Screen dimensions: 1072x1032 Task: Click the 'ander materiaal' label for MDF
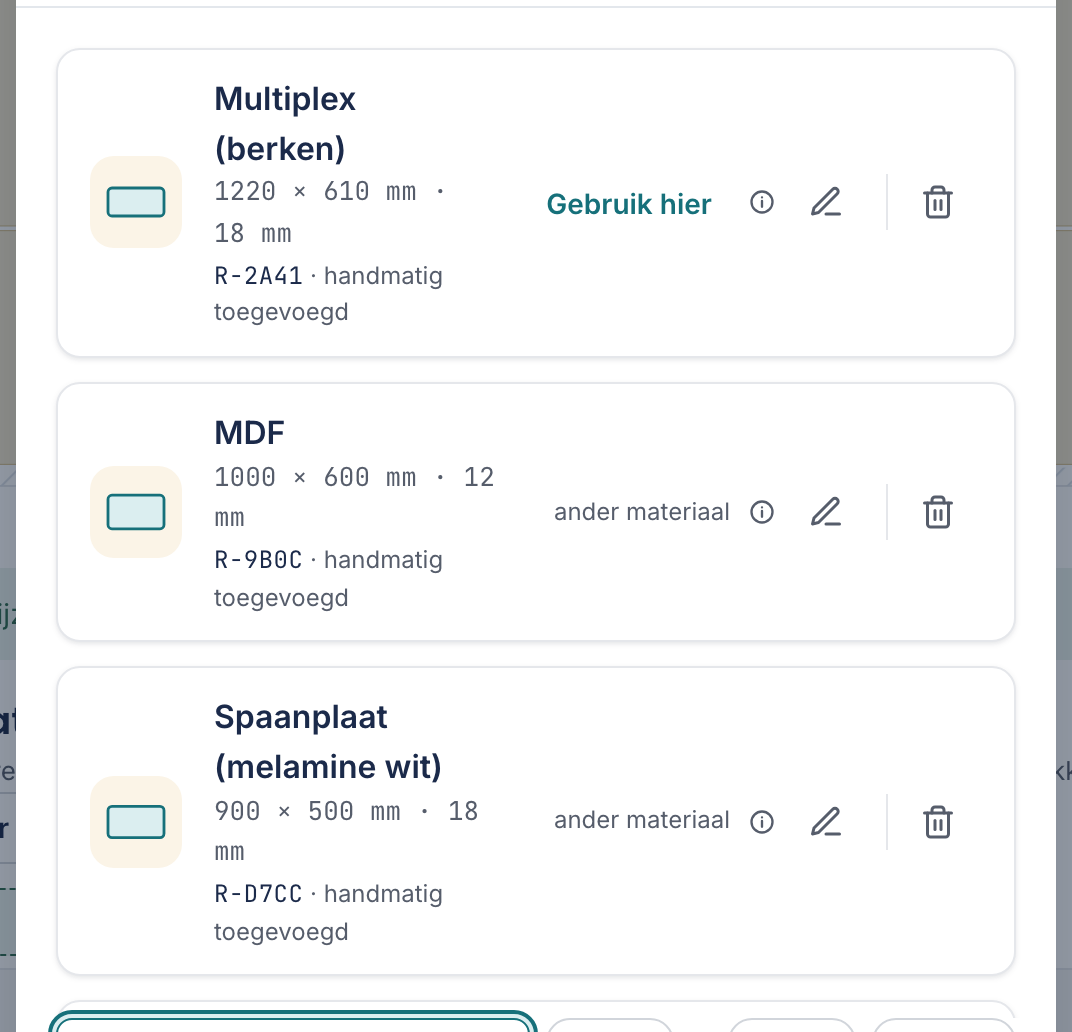[x=641, y=512]
